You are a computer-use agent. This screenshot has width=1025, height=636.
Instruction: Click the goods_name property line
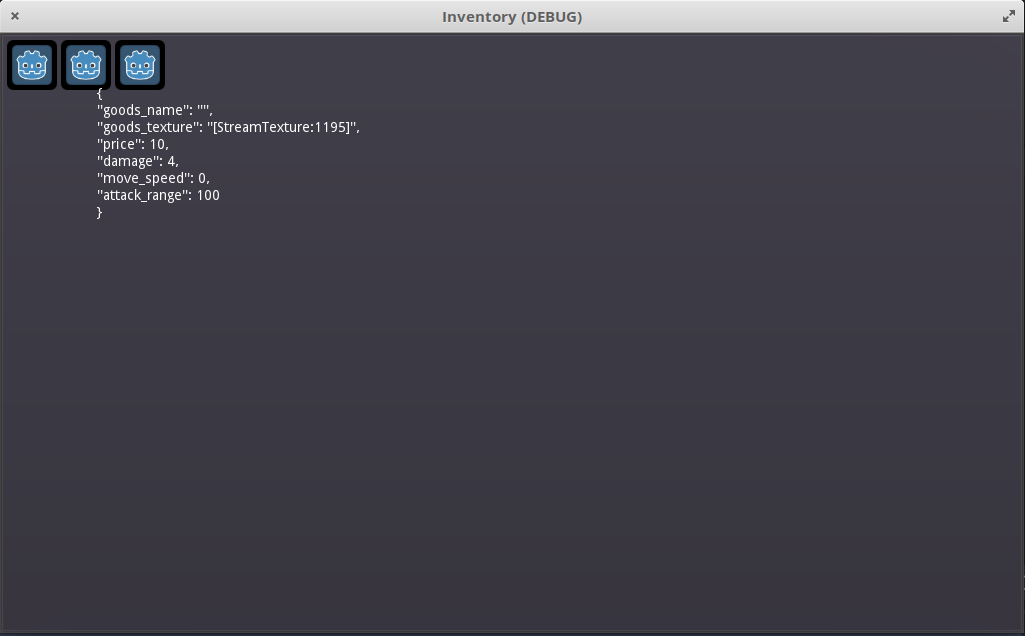(x=155, y=110)
